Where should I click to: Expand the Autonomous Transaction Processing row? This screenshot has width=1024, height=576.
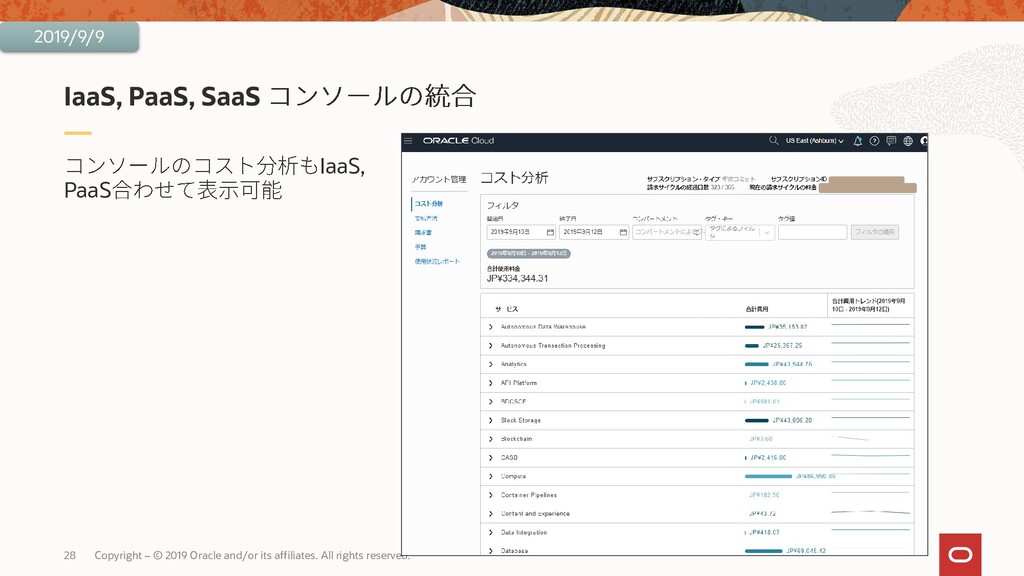click(490, 345)
